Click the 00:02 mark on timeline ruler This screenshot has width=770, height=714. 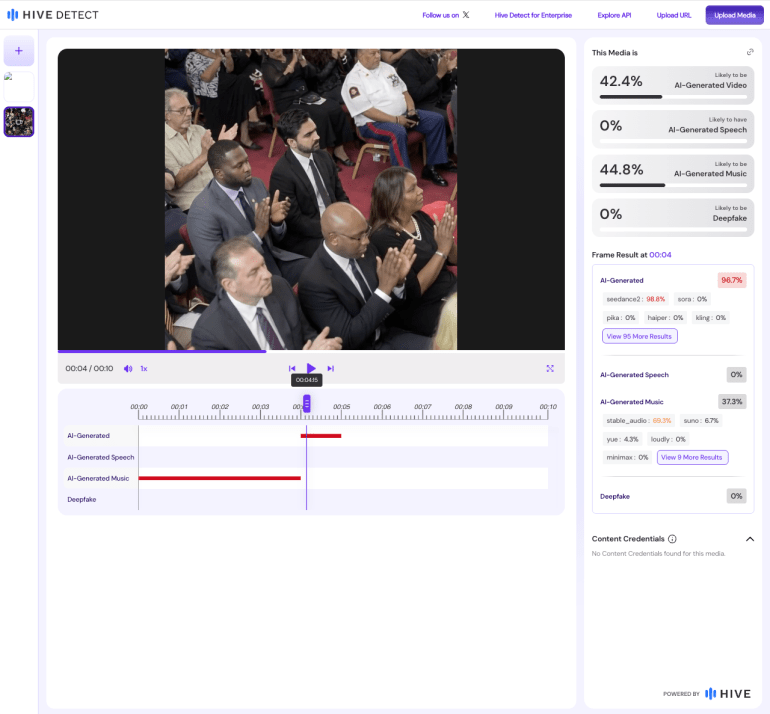click(220, 407)
